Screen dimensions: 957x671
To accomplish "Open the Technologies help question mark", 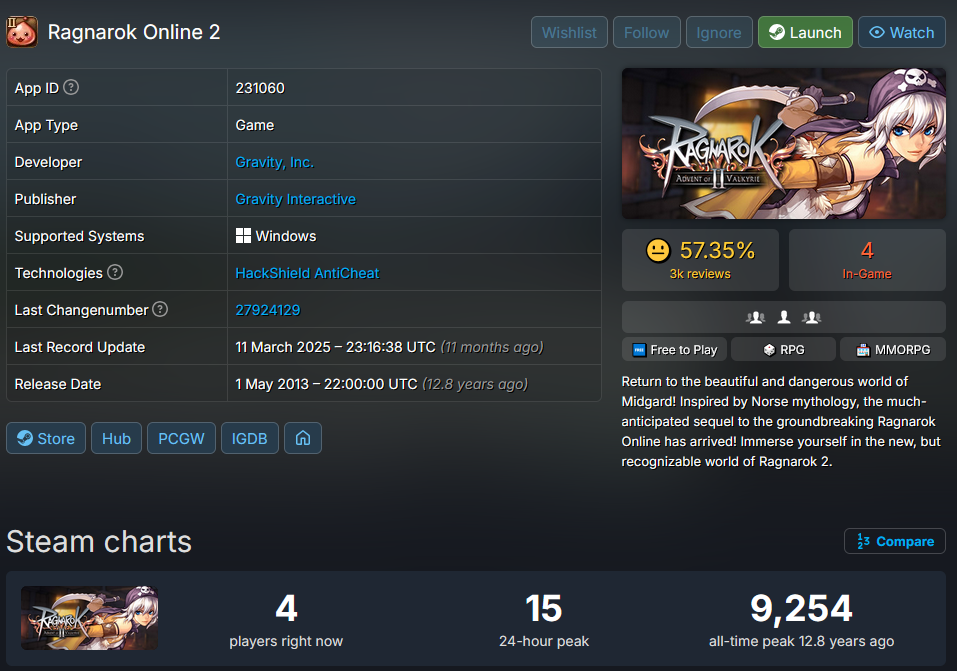I will [115, 272].
